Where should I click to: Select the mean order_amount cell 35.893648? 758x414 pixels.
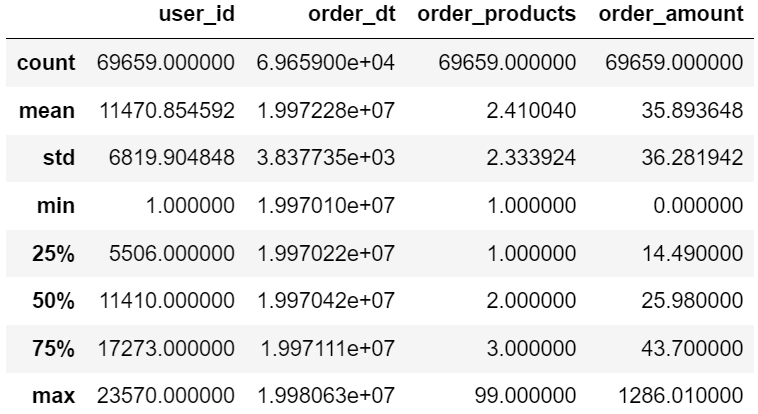pos(692,111)
